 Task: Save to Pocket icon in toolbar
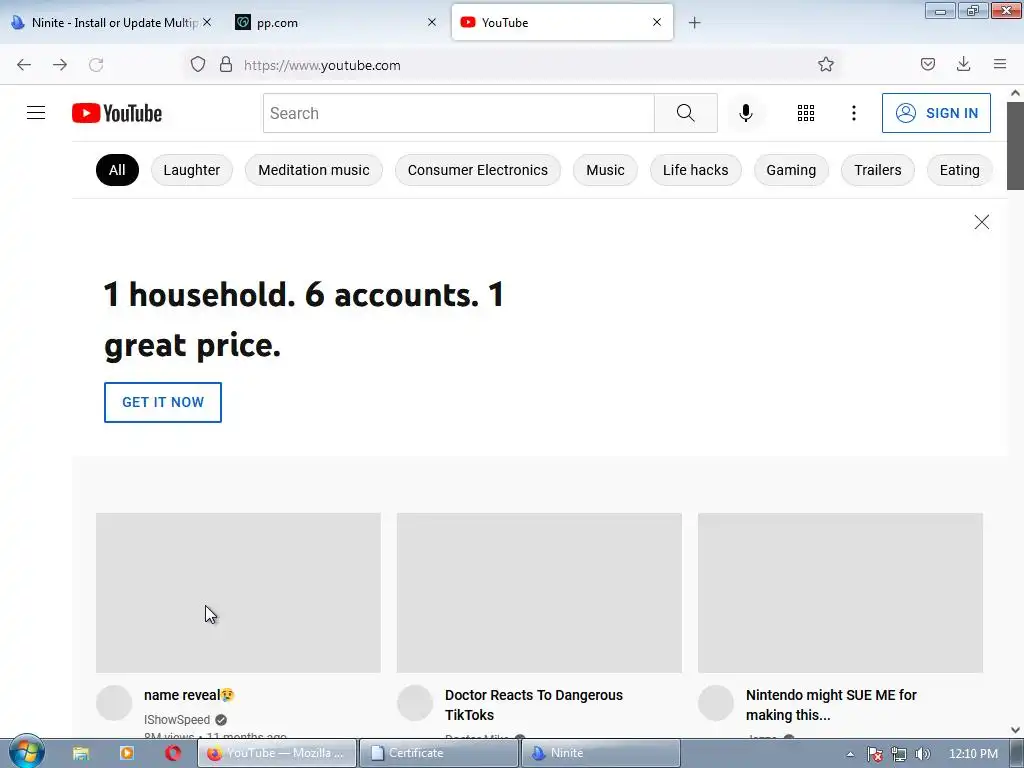click(928, 65)
